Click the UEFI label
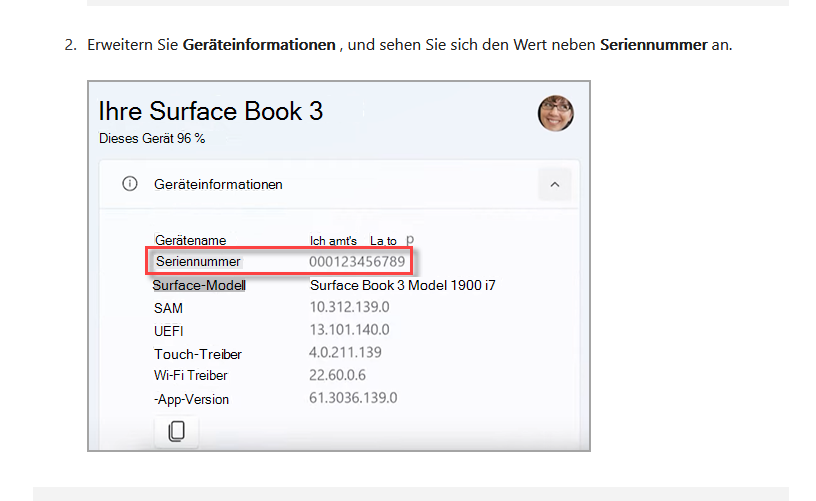Screen dimensions: 816x501 [169, 331]
